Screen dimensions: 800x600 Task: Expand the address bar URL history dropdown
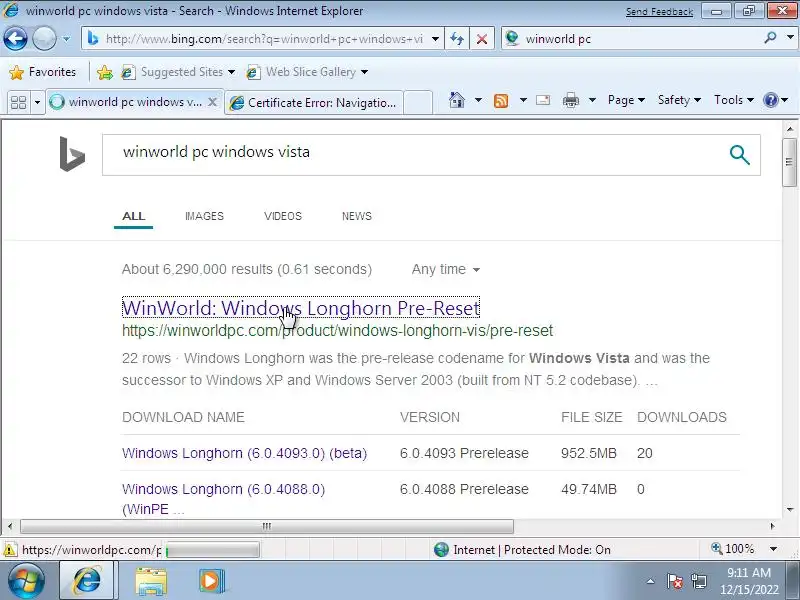tap(435, 39)
